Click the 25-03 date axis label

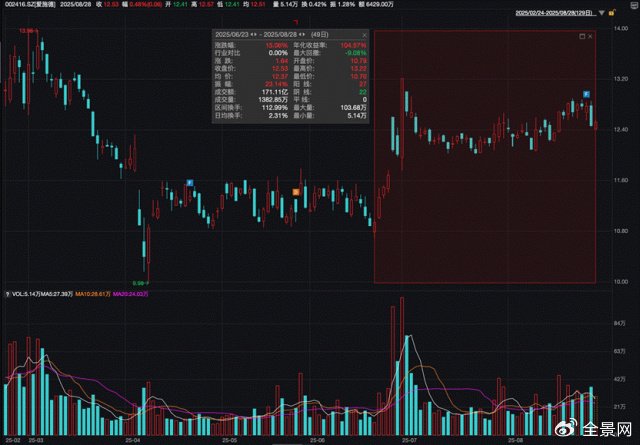coord(36,441)
